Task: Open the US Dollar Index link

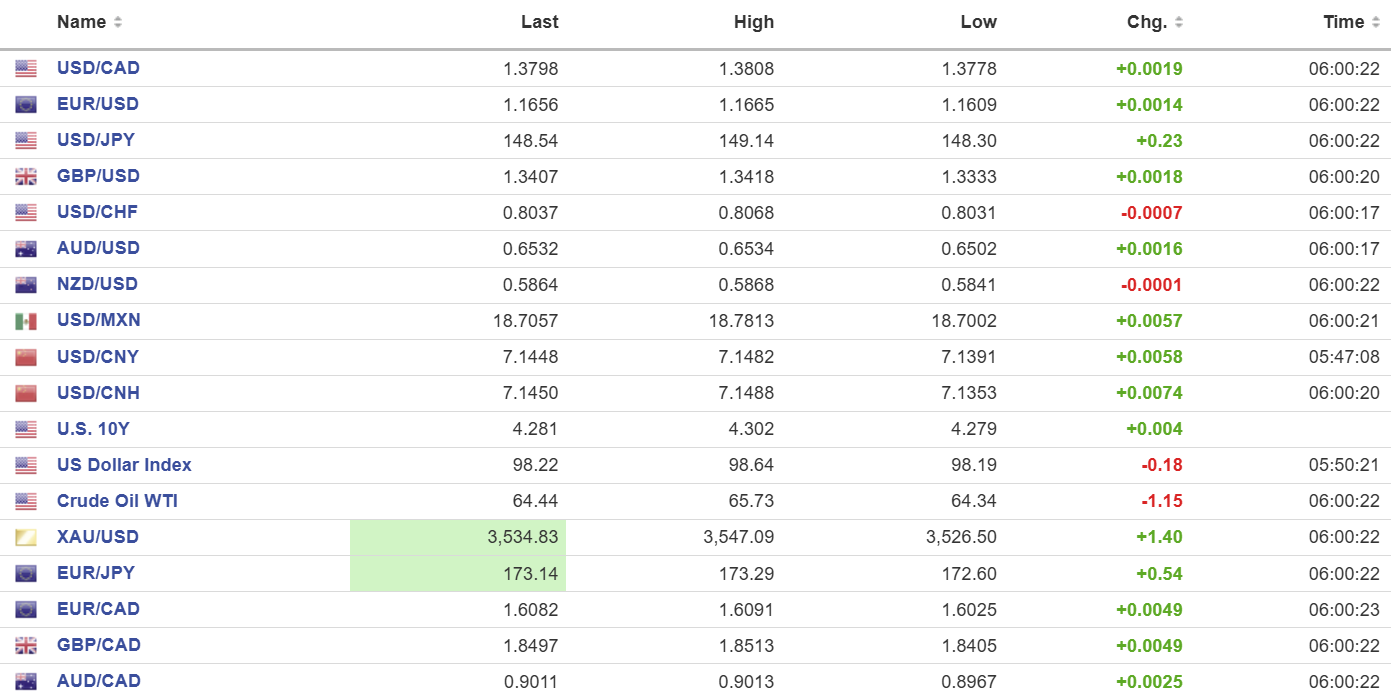Action: click(124, 465)
